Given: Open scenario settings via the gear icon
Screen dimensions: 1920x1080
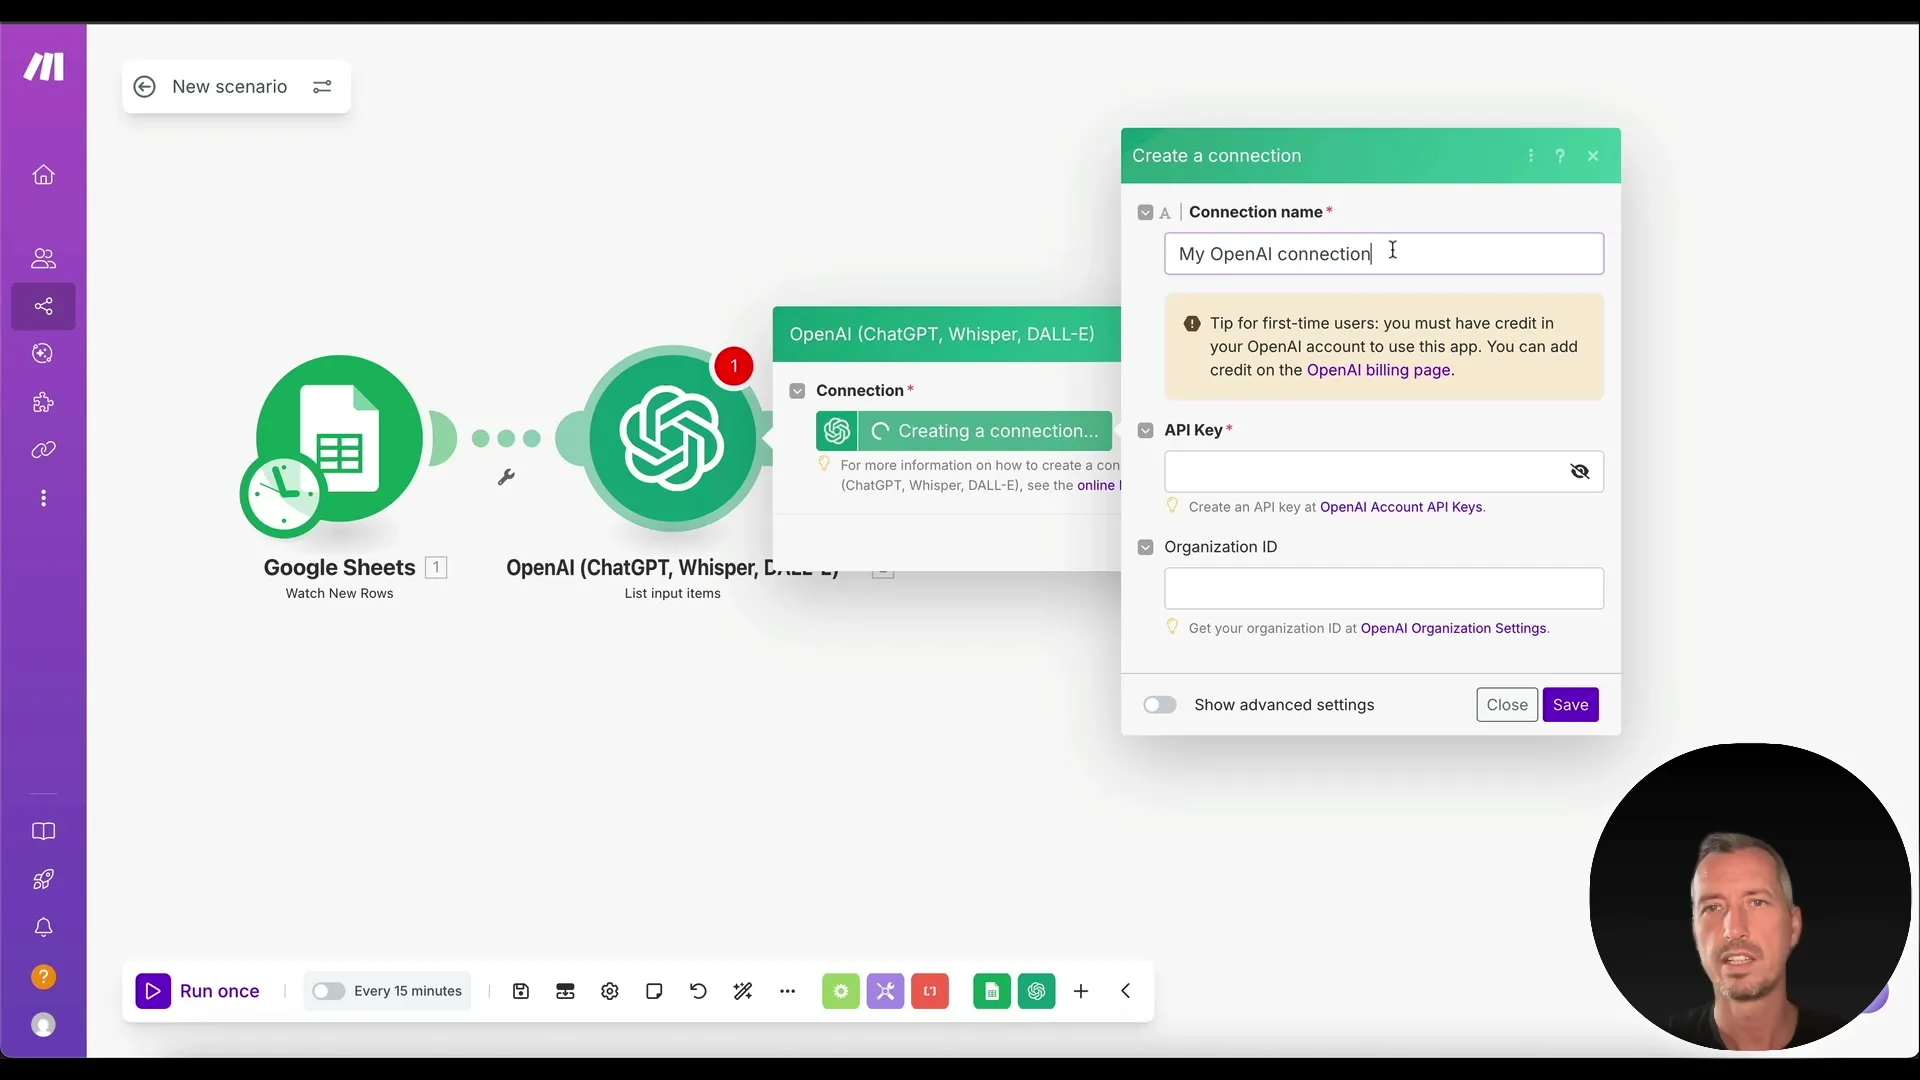Looking at the screenshot, I should tap(610, 991).
